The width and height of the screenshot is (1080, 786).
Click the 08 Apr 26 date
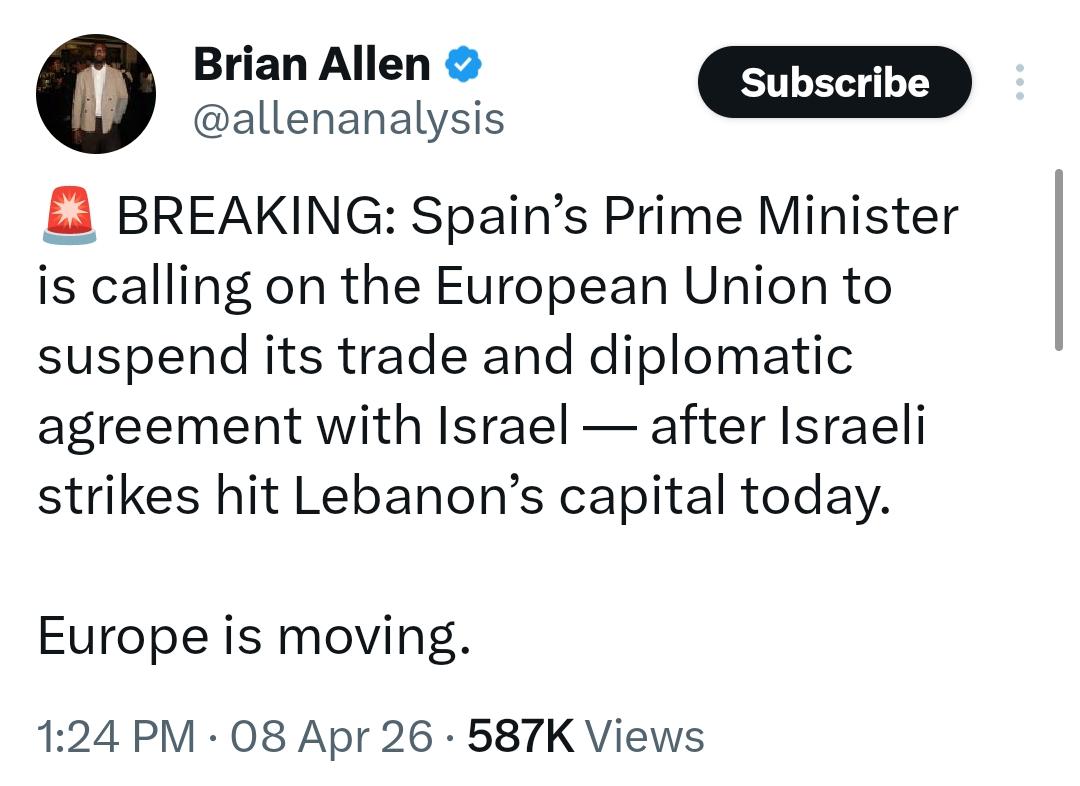[332, 737]
